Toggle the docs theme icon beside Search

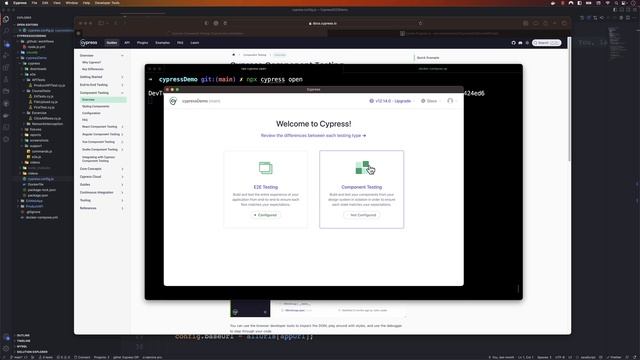(x=527, y=43)
